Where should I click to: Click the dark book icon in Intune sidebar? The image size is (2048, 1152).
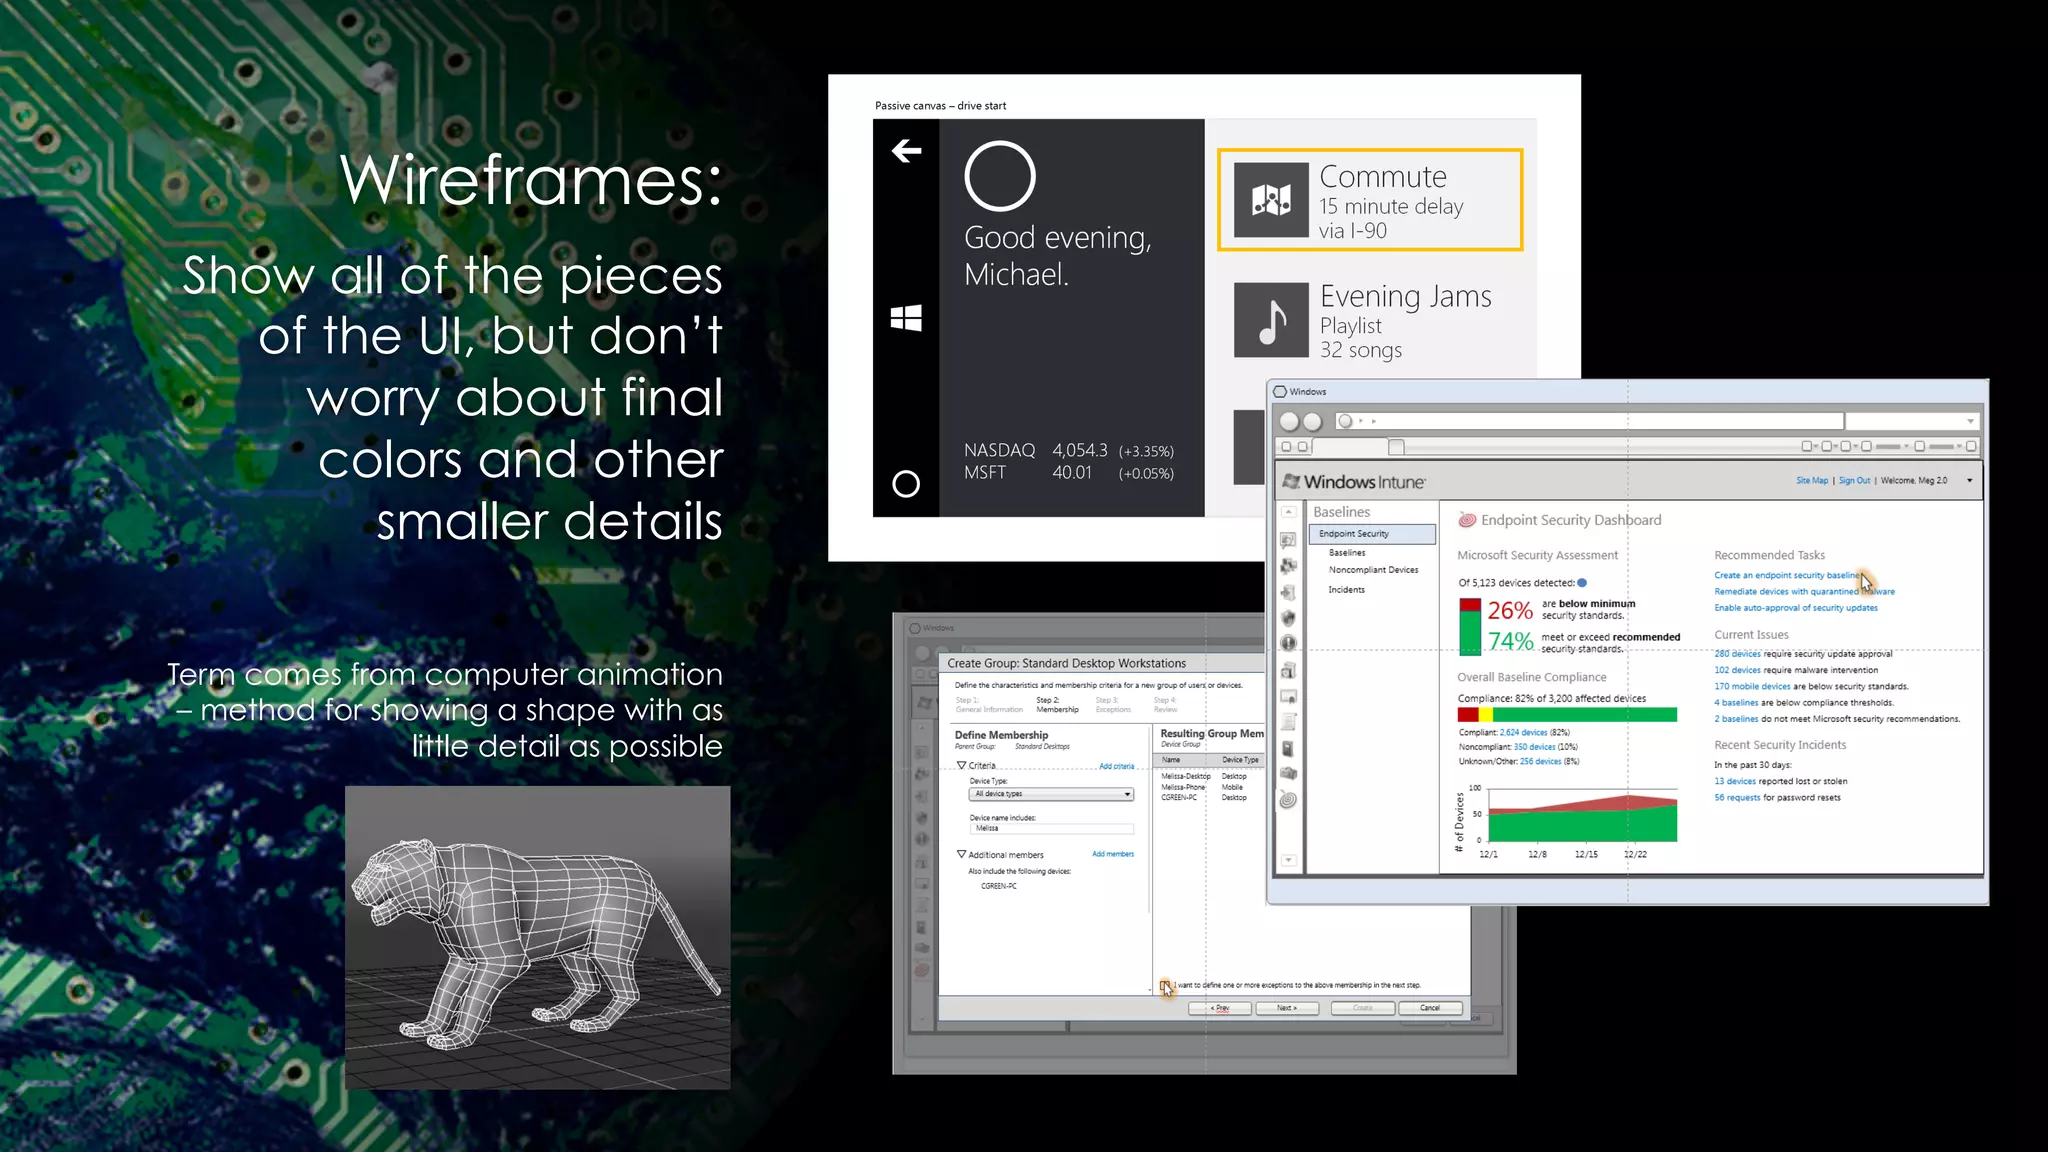pyautogui.click(x=1289, y=749)
